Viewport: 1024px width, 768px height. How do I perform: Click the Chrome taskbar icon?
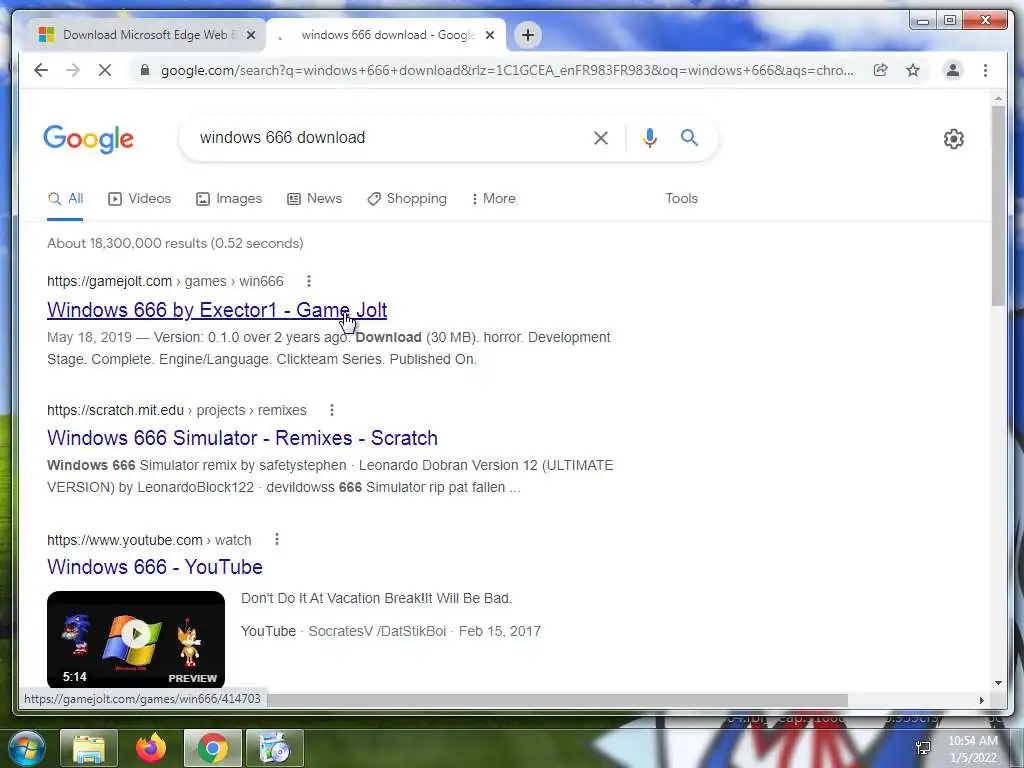[x=213, y=748]
